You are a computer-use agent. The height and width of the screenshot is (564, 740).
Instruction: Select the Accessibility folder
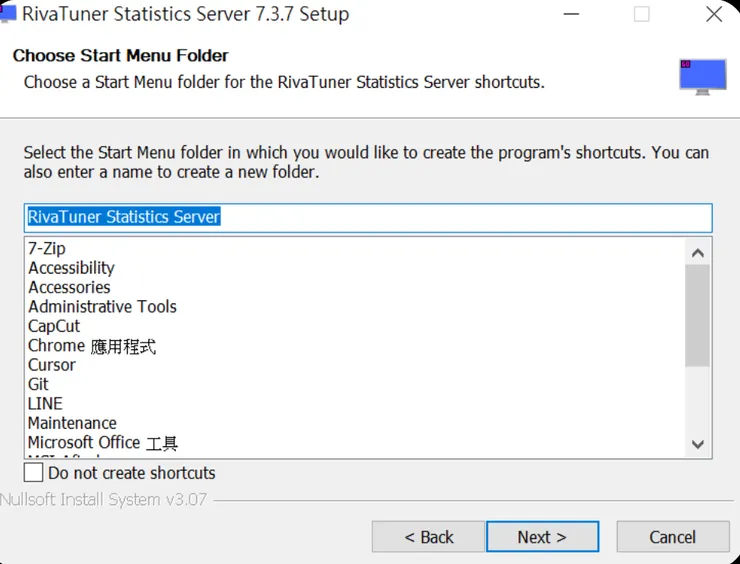(71, 268)
